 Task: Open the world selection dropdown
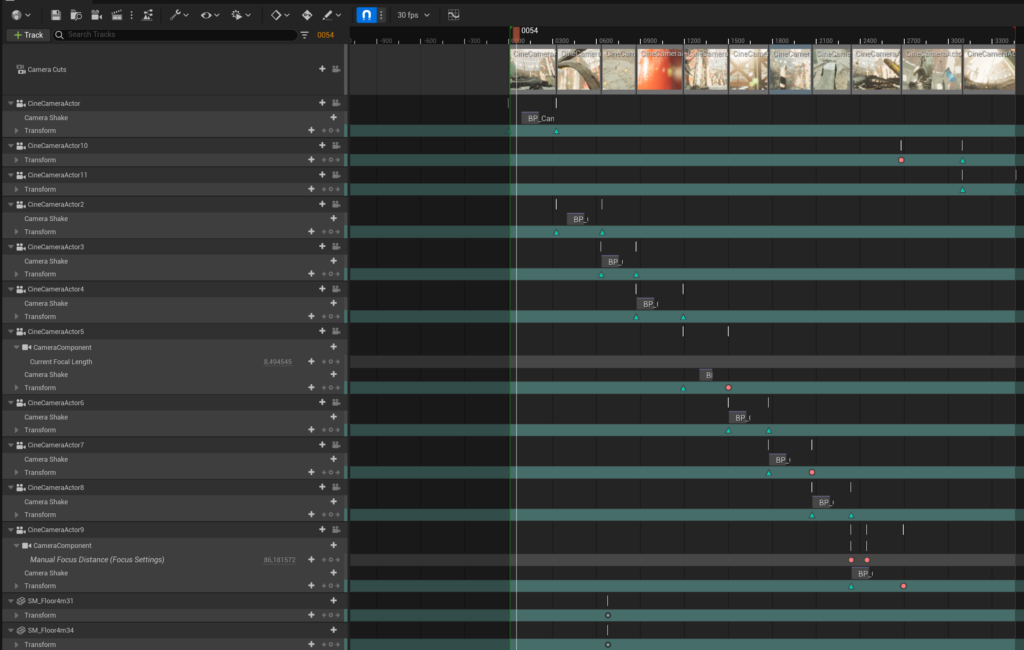click(21, 14)
